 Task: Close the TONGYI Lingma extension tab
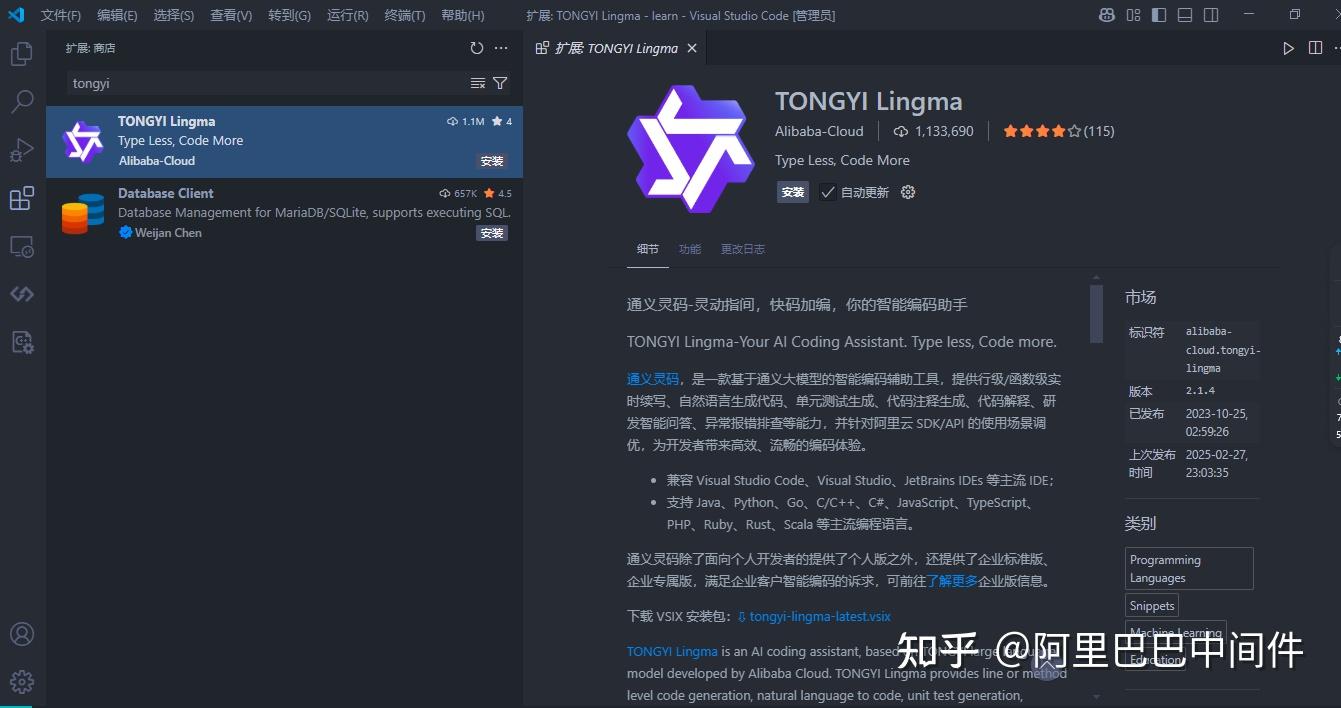[x=692, y=48]
